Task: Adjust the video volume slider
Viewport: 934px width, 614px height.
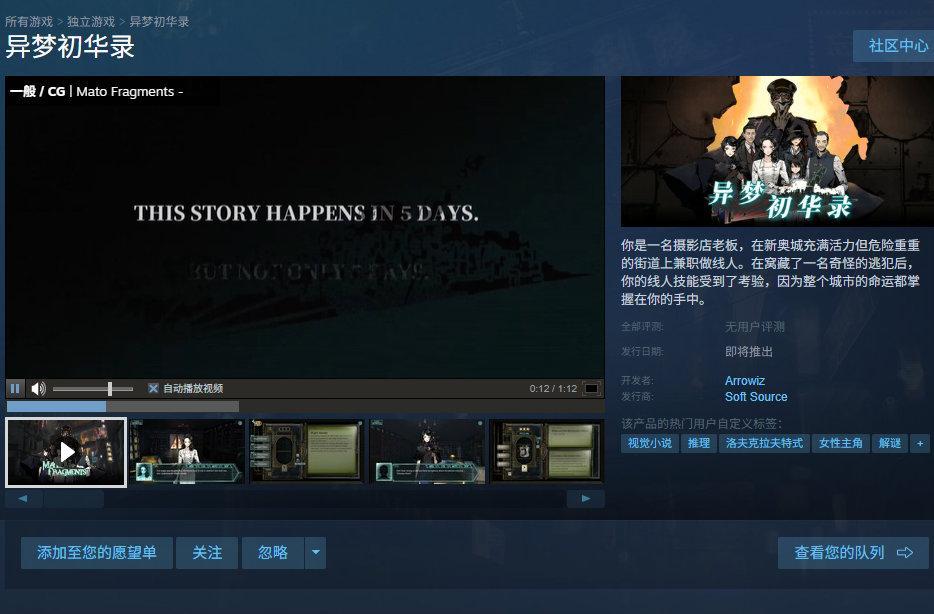Action: [x=93, y=389]
